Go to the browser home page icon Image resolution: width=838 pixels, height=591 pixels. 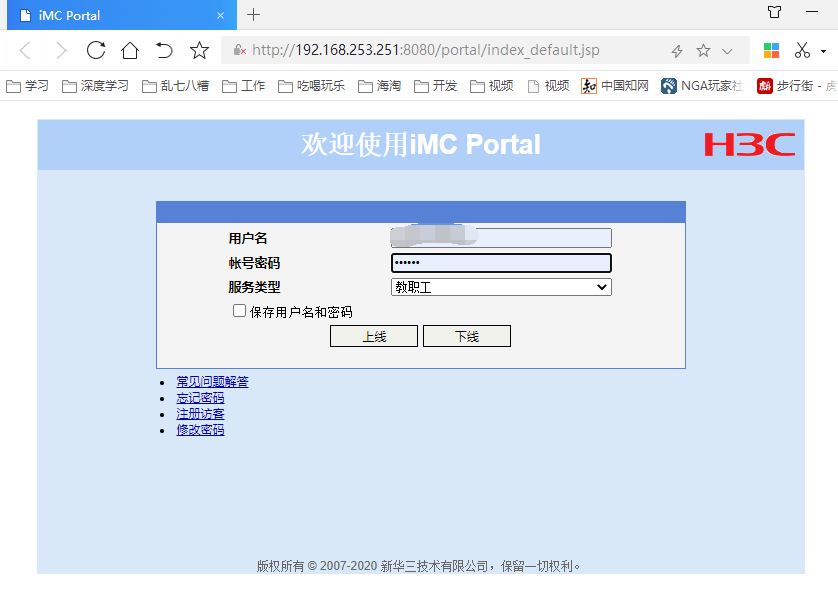130,50
